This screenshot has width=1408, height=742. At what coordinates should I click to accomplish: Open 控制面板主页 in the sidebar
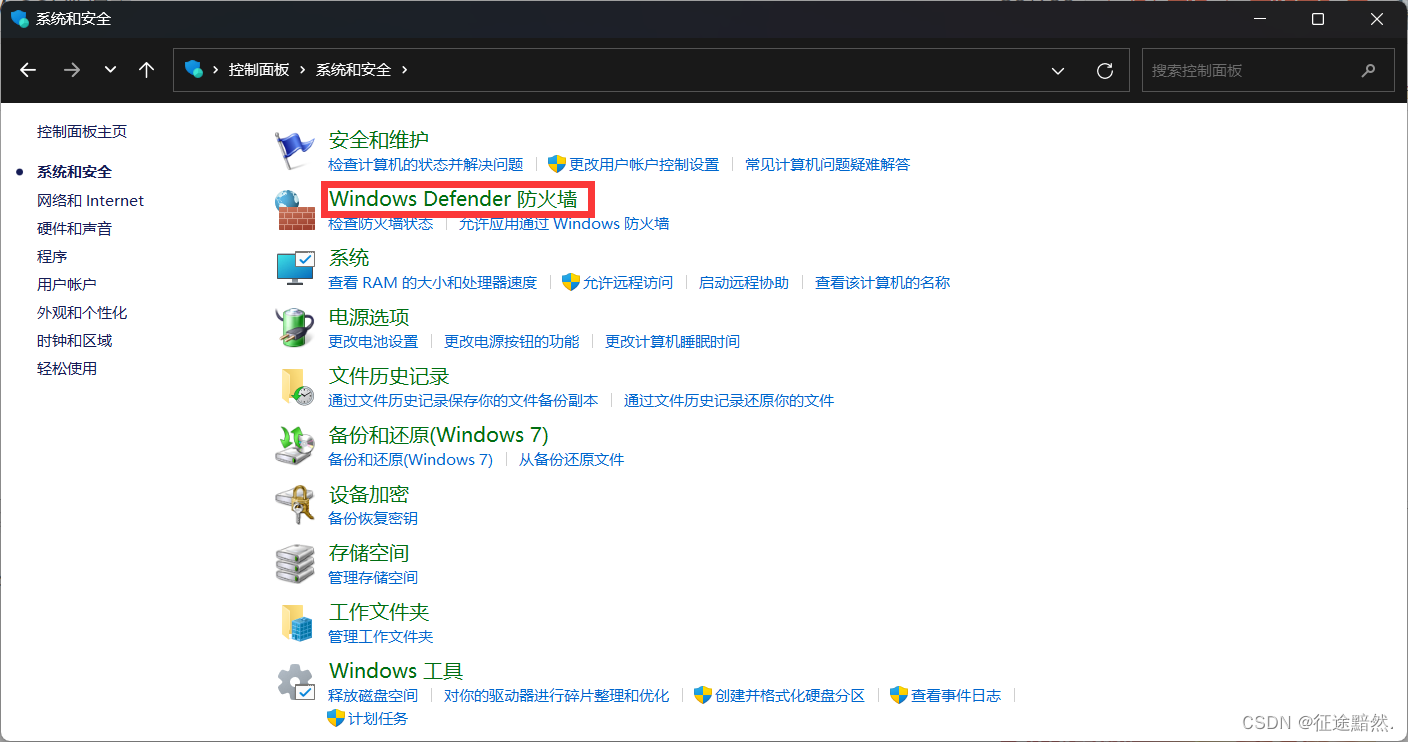(x=82, y=132)
